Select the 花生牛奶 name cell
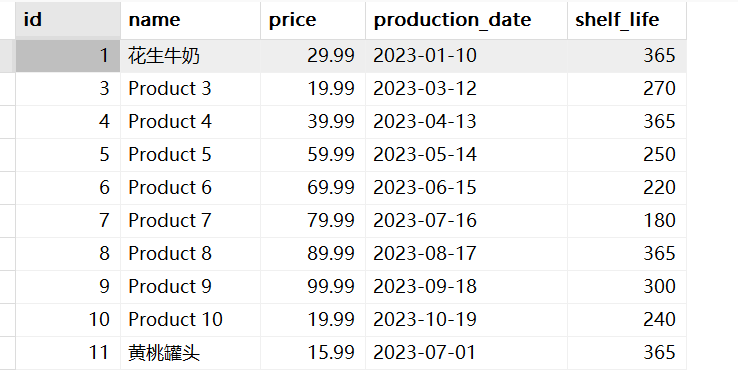Viewport: 738px width, 391px height. tap(190, 56)
